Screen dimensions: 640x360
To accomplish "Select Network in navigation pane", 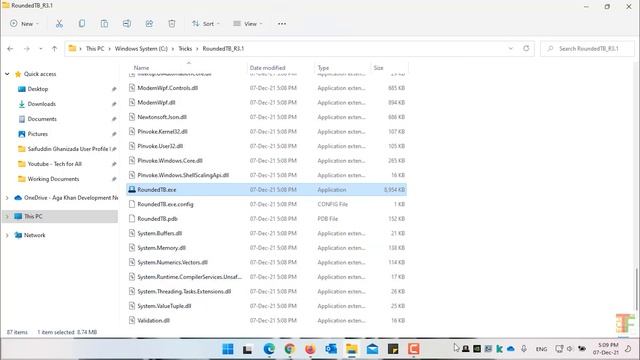I will (x=34, y=235).
